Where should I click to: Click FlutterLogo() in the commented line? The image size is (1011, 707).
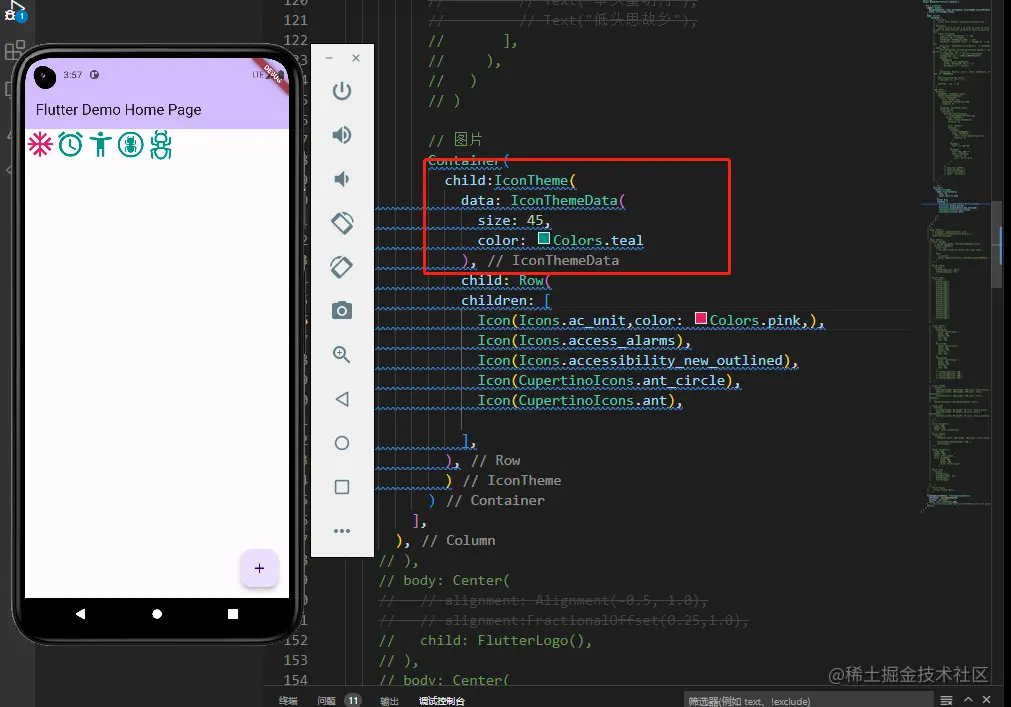click(530, 640)
